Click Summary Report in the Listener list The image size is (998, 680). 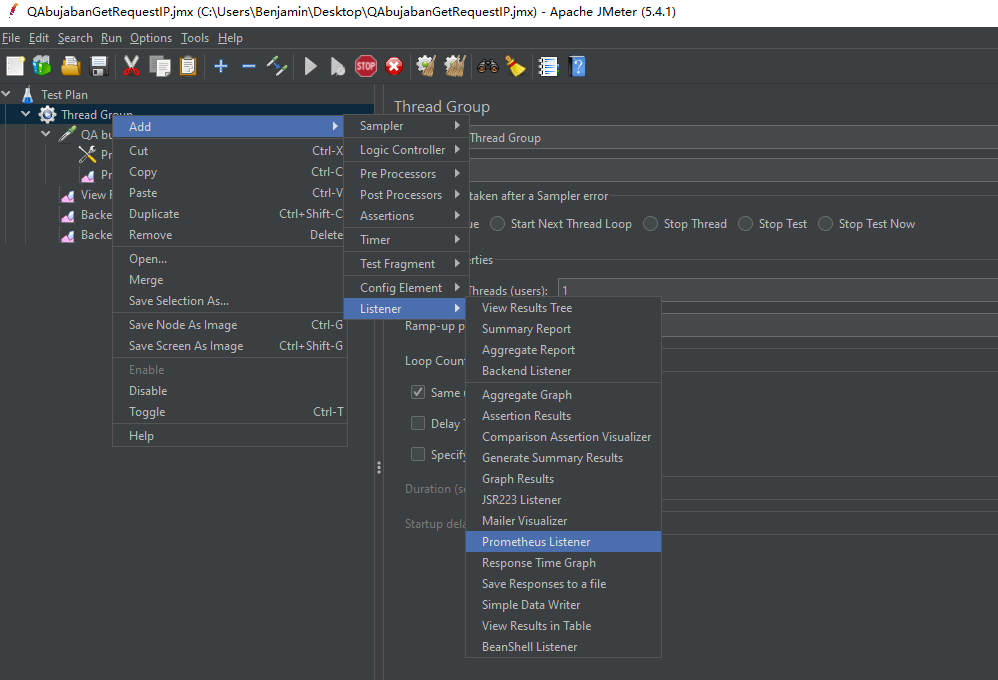528,328
